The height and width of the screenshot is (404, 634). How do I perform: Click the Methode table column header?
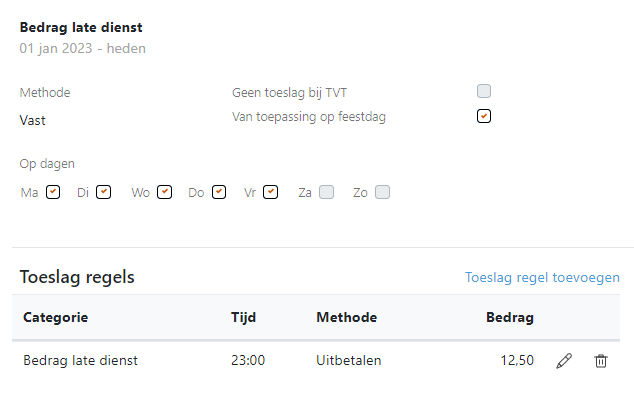pyautogui.click(x=347, y=317)
